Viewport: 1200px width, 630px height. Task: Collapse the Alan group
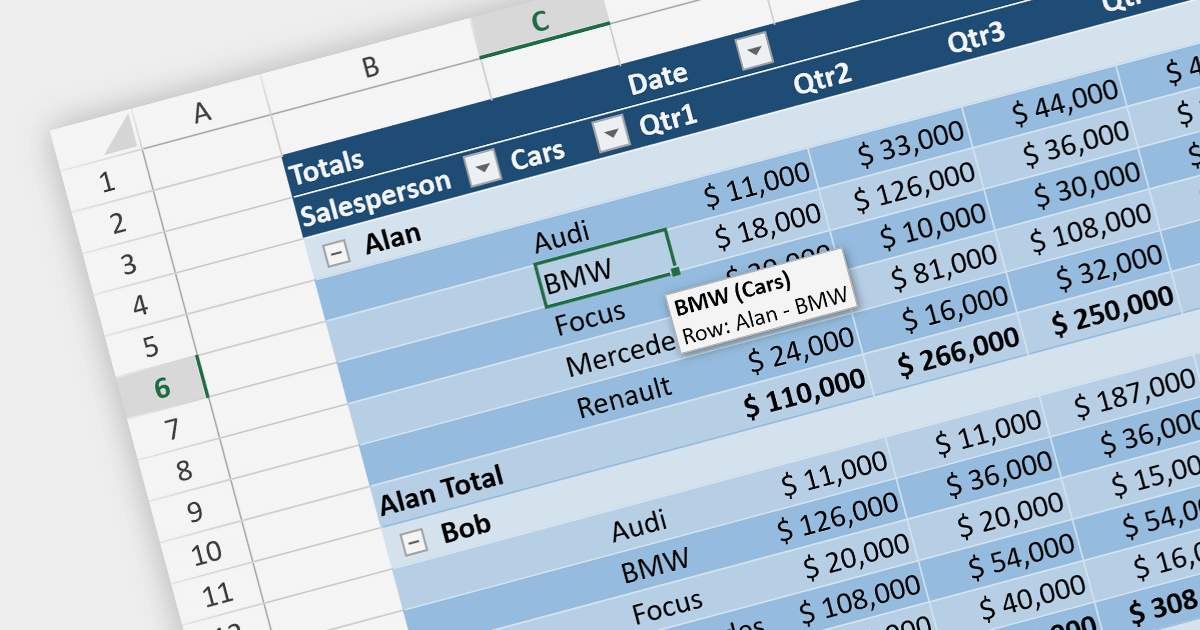(339, 254)
